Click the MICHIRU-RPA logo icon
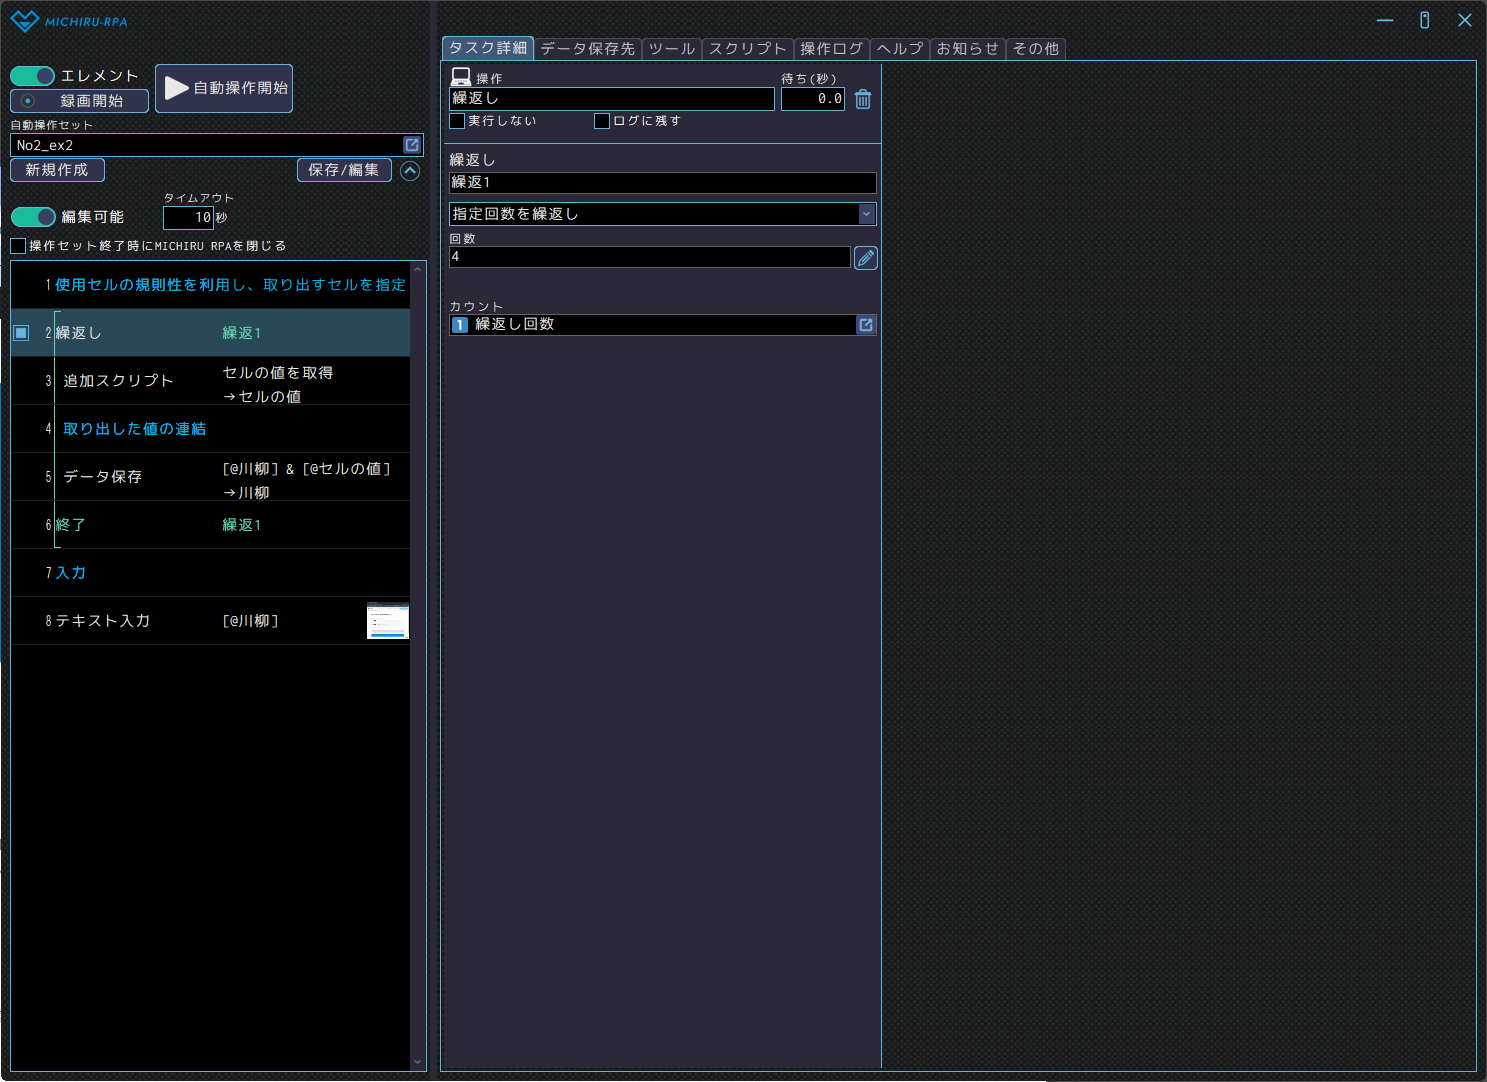The image size is (1487, 1082). pyautogui.click(x=24, y=21)
